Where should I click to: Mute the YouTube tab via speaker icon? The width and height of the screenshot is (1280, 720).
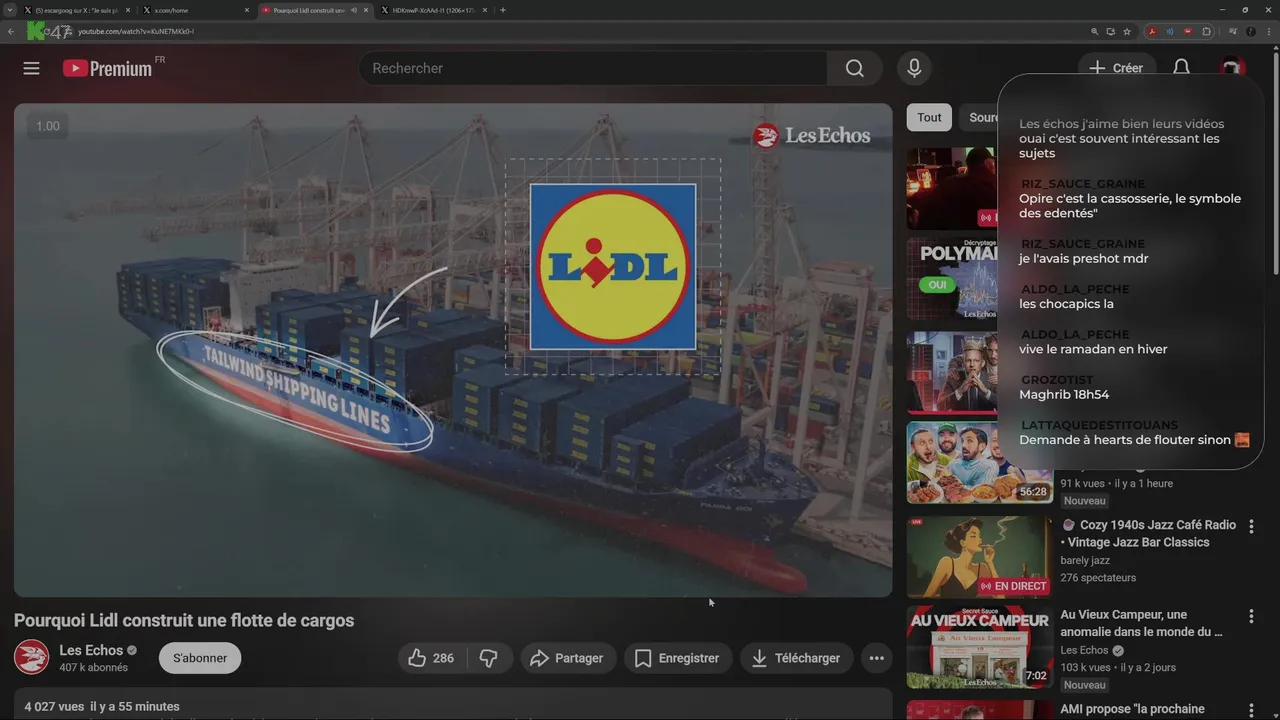pos(353,10)
